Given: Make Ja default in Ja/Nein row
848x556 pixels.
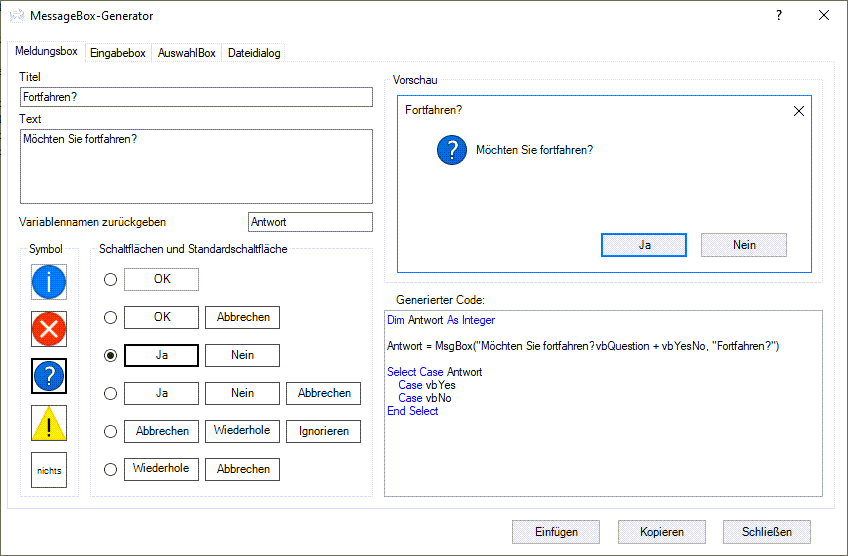Looking at the screenshot, I should point(161,355).
